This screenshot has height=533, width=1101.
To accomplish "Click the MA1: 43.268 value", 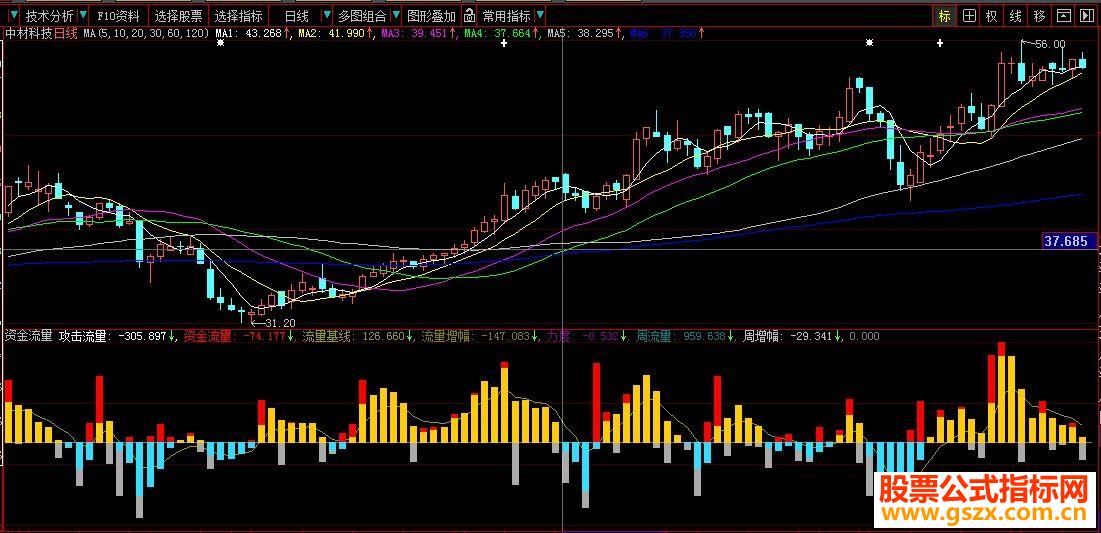I will [x=249, y=32].
